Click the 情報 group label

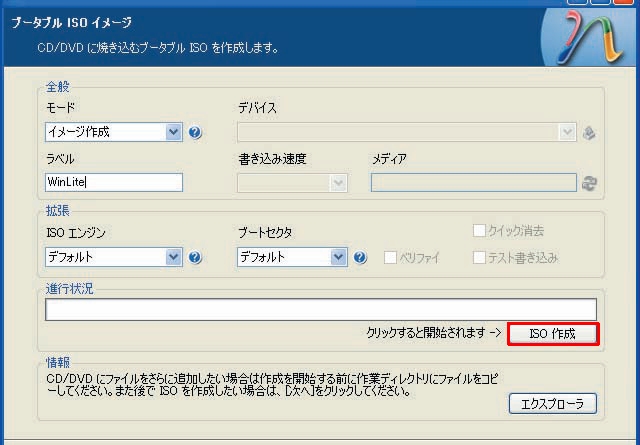[58, 362]
